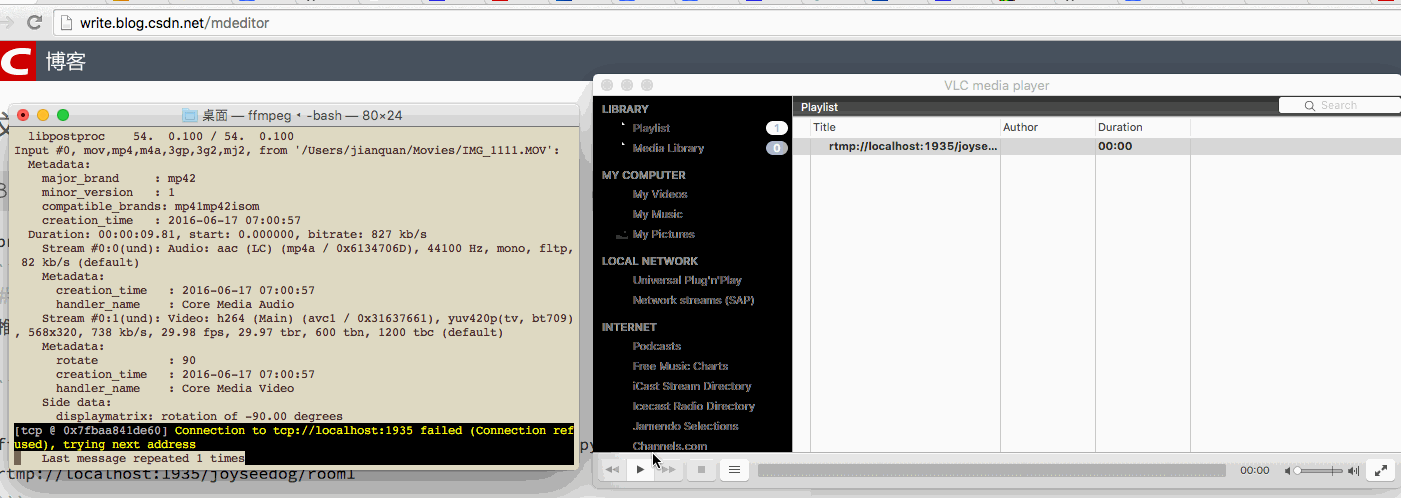The width and height of the screenshot is (1401, 498).
Task: Open My Videos in VLC sidebar
Action: click(660, 194)
